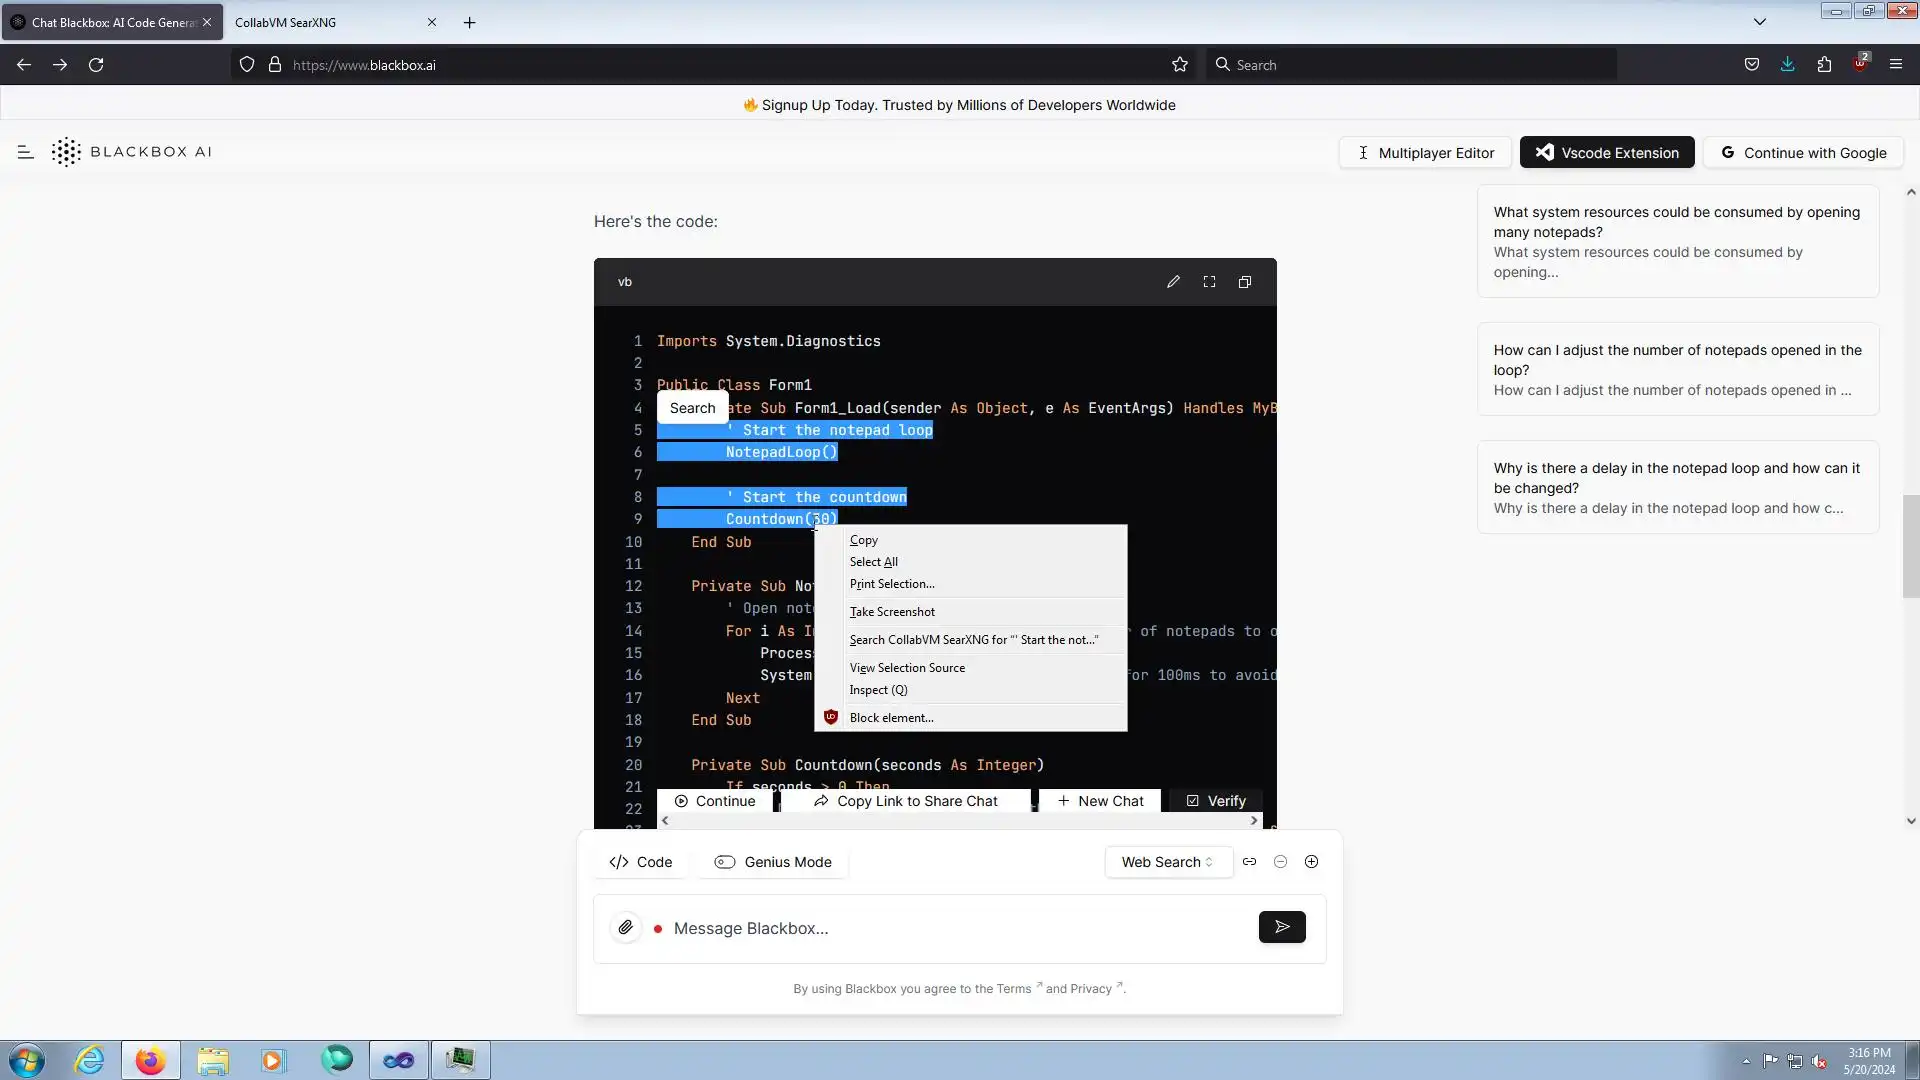Copy code using the code block copy icon
The height and width of the screenshot is (1080, 1920).
1245,282
